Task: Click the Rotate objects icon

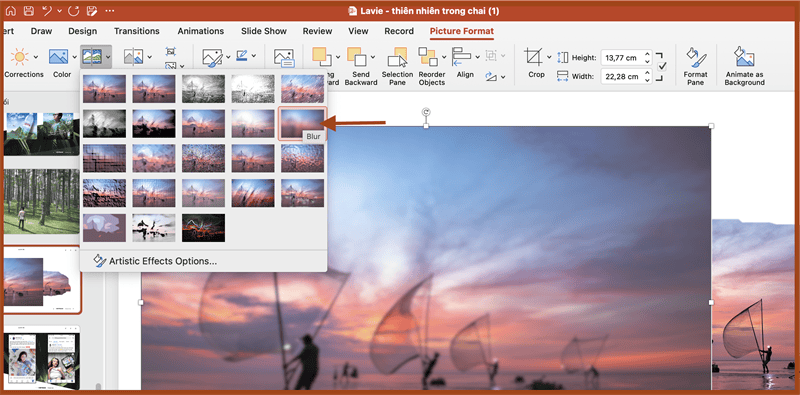Action: pos(491,77)
